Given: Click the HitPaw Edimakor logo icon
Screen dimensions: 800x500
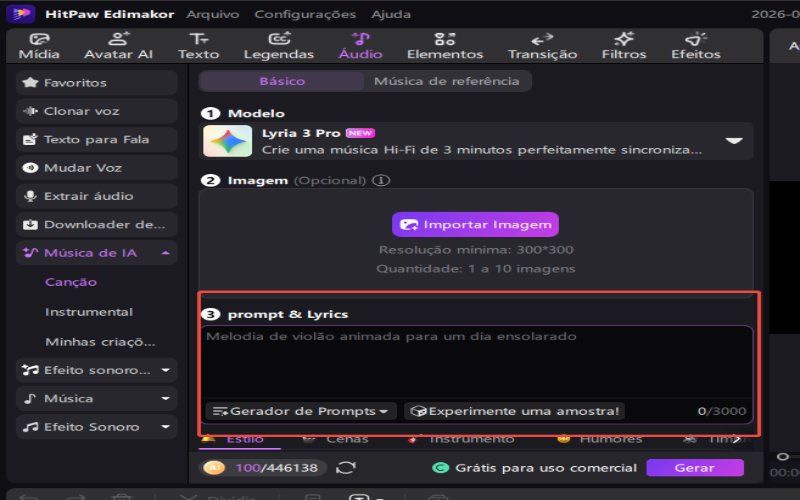Looking at the screenshot, I should [x=21, y=14].
